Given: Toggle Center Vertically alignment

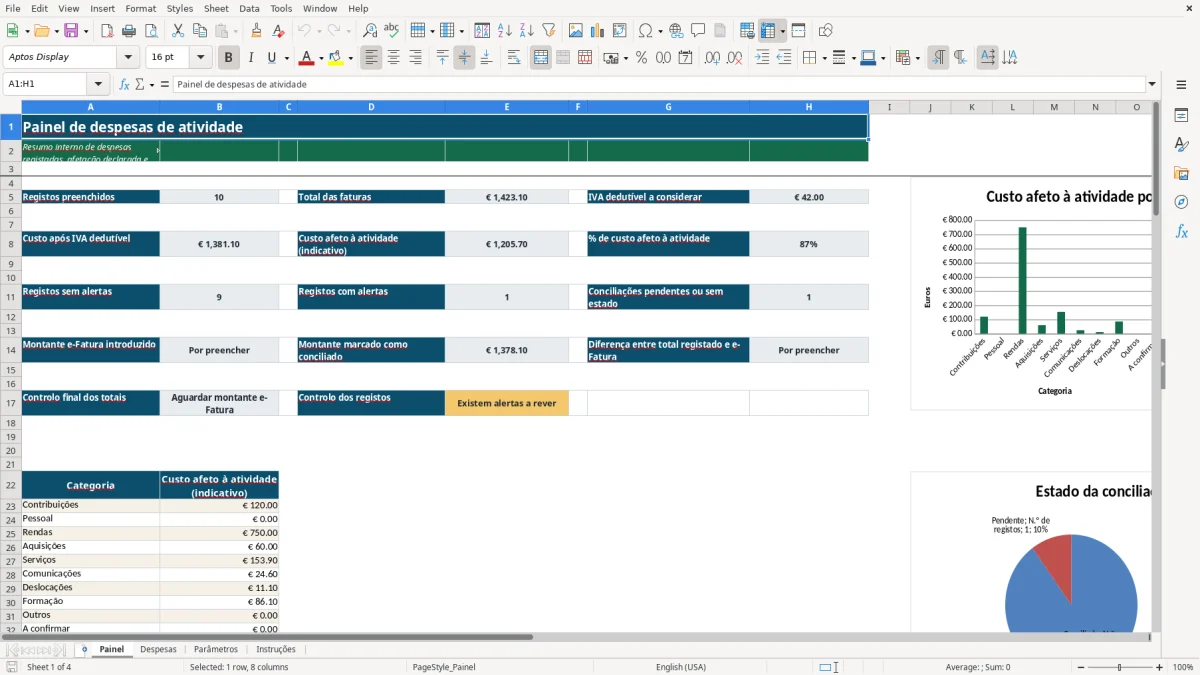Looking at the screenshot, I should pyautogui.click(x=464, y=58).
